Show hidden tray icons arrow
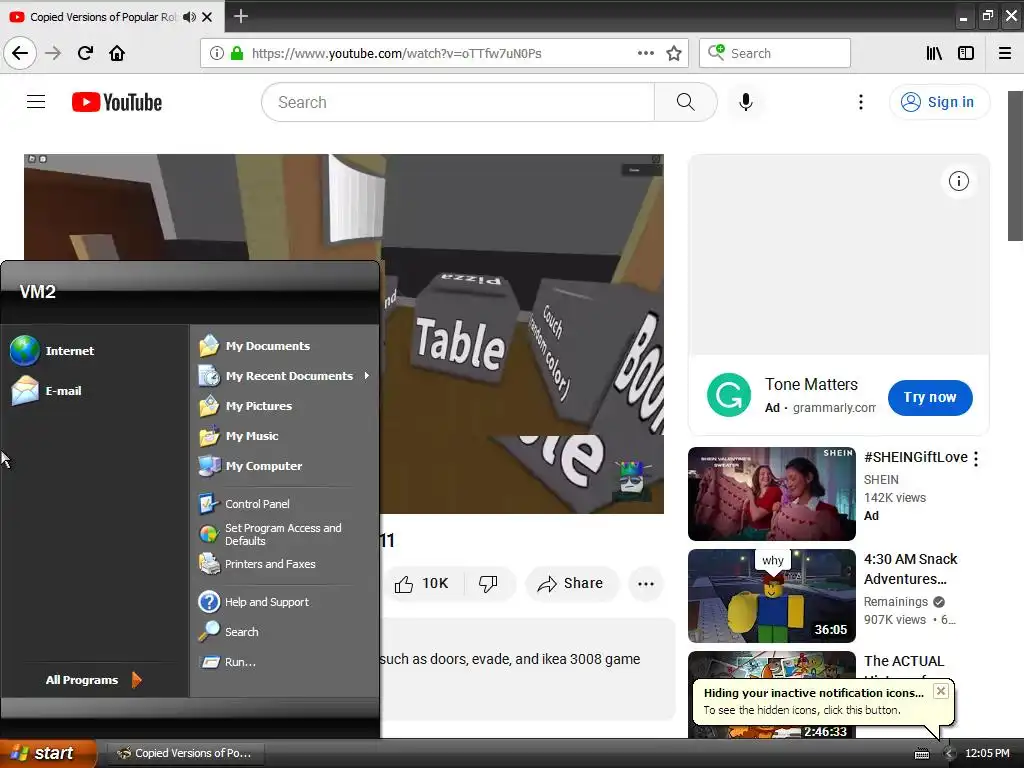1024x768 pixels. click(x=949, y=754)
